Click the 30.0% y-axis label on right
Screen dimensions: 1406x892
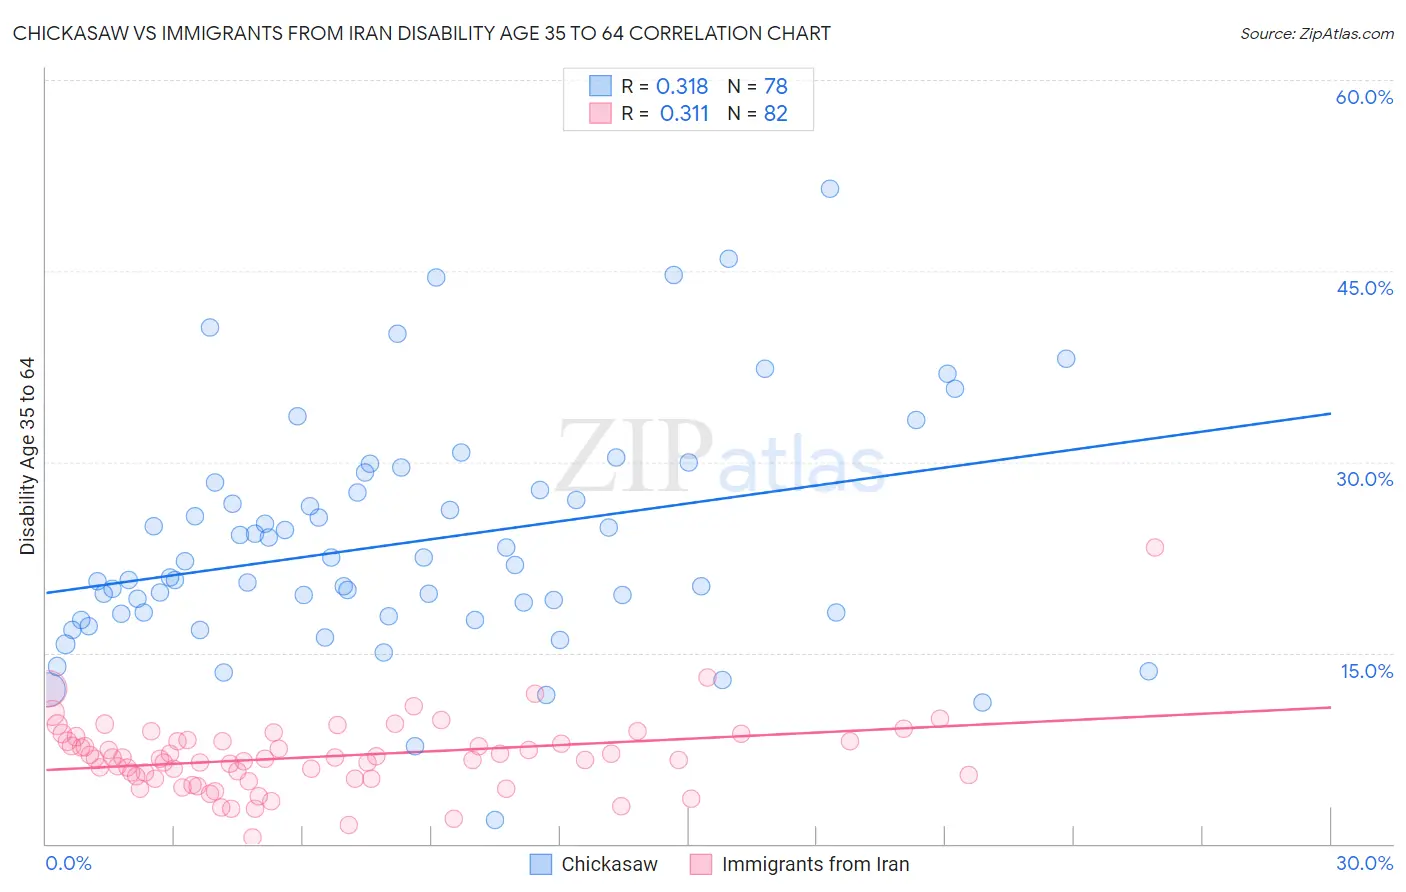1365,479
